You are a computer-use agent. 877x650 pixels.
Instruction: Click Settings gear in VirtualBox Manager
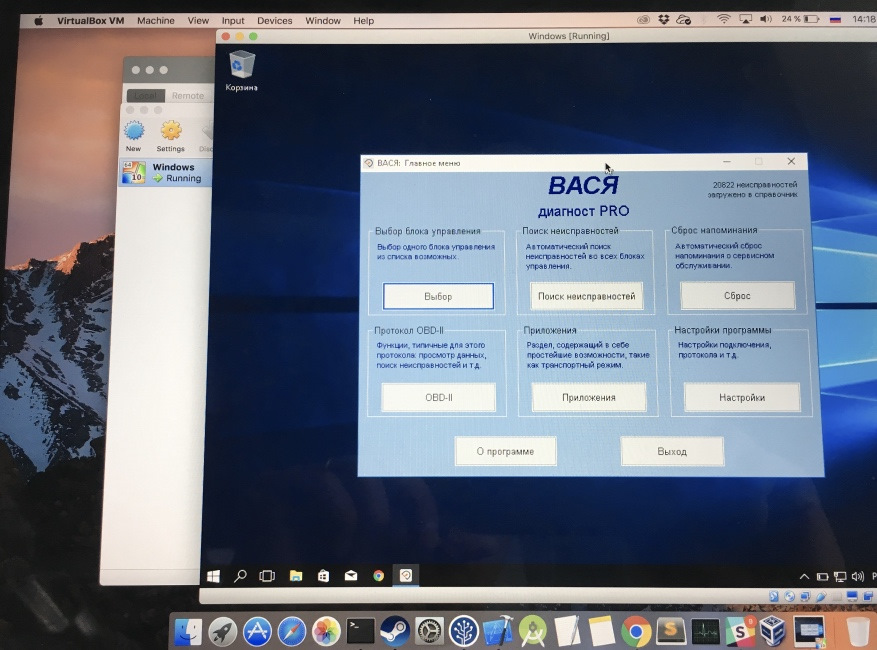click(x=171, y=136)
